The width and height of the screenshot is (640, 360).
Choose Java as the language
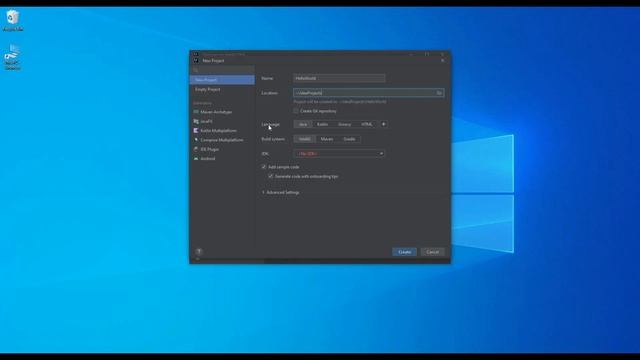point(303,124)
